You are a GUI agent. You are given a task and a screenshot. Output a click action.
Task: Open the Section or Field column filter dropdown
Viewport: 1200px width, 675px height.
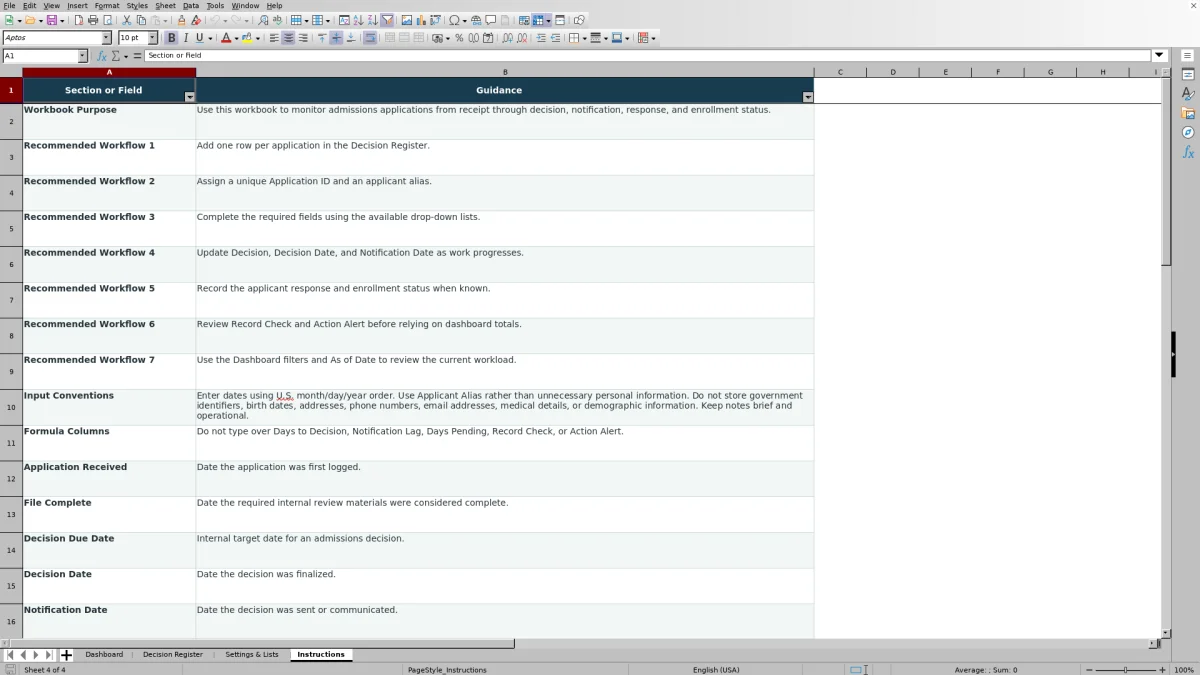click(x=190, y=97)
